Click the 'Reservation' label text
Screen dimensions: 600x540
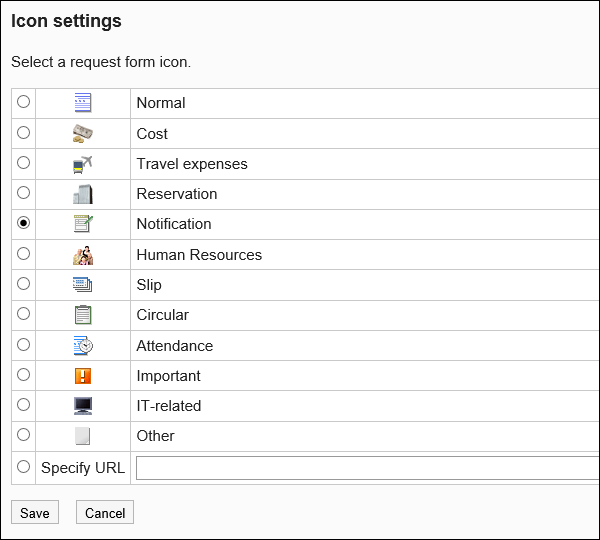[177, 194]
